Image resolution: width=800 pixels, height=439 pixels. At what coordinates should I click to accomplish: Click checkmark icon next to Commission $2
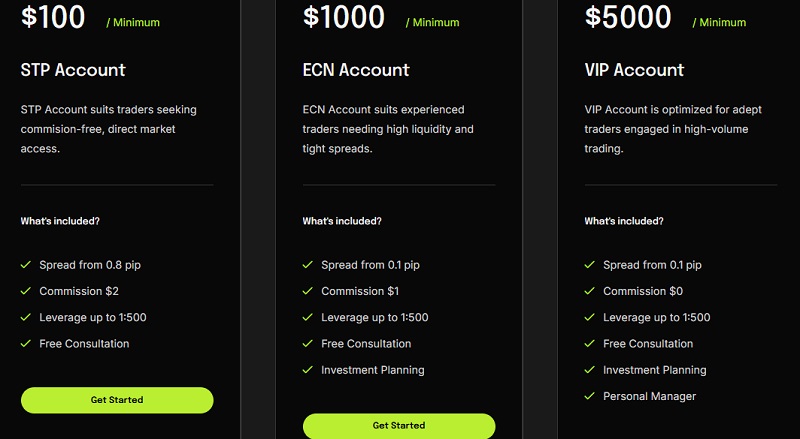[26, 292]
